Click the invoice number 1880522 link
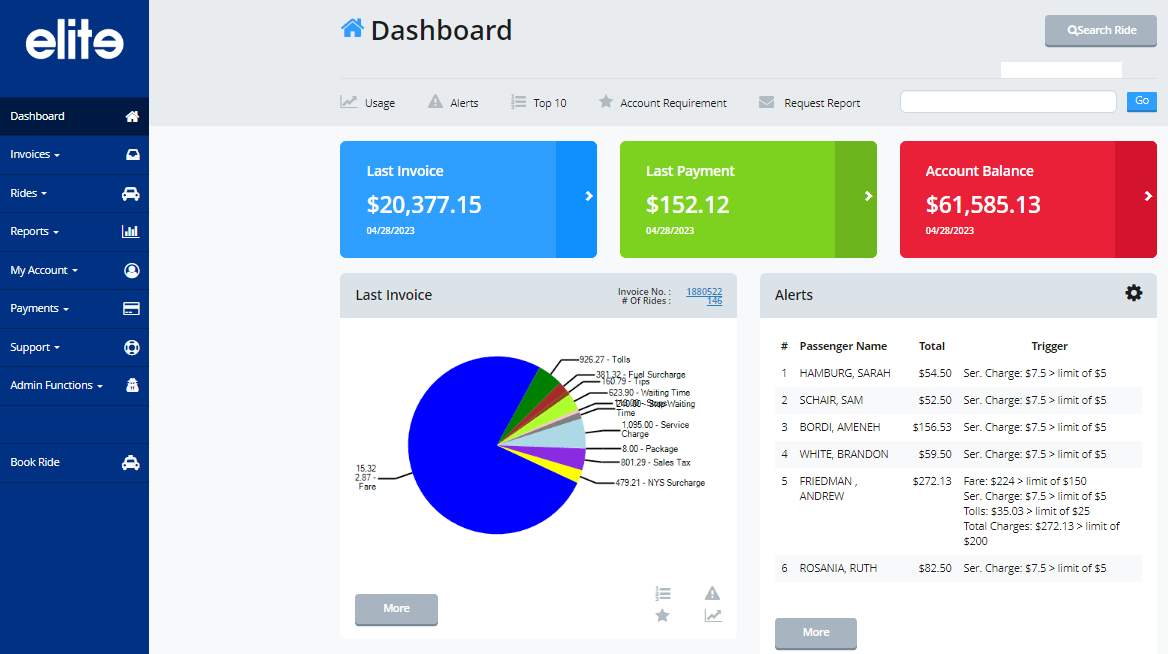The height and width of the screenshot is (654, 1168). [x=703, y=290]
